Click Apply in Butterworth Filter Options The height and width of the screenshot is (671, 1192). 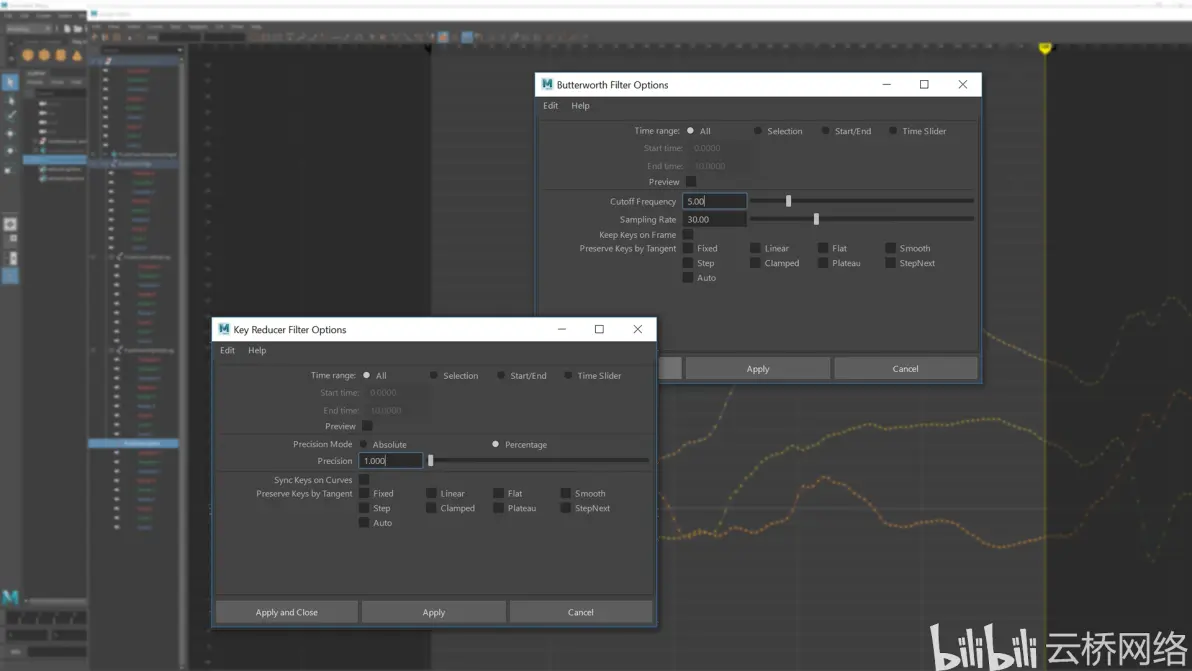point(758,369)
